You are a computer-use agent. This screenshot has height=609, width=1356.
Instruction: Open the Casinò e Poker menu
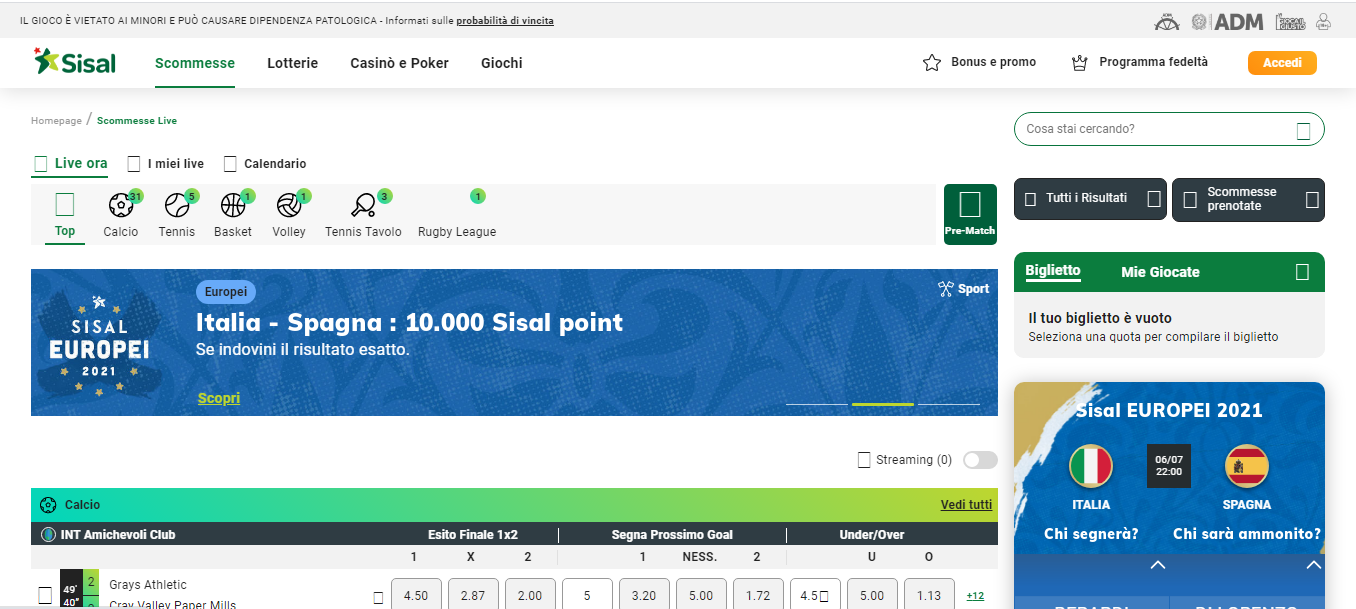pos(399,63)
